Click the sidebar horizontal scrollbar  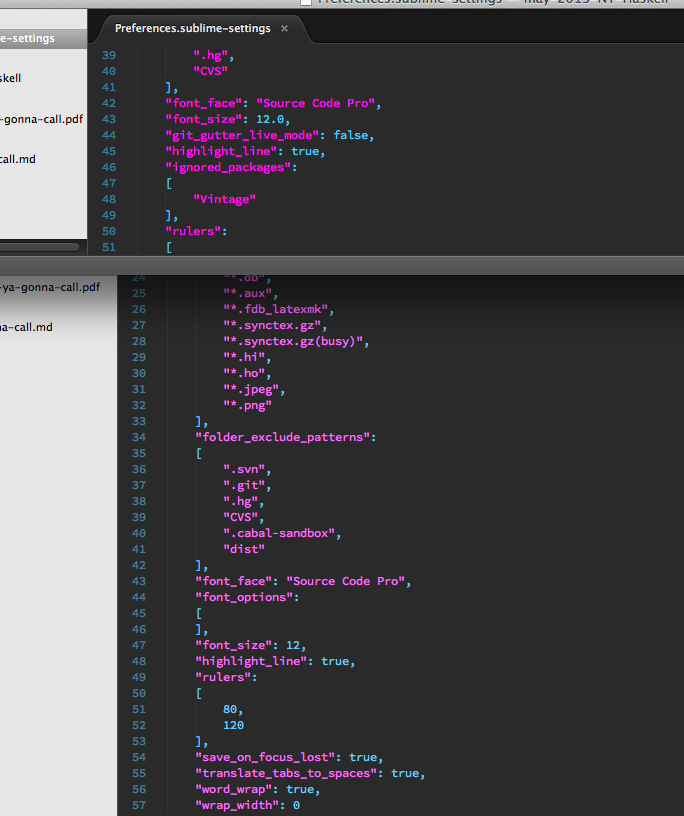(x=38, y=246)
